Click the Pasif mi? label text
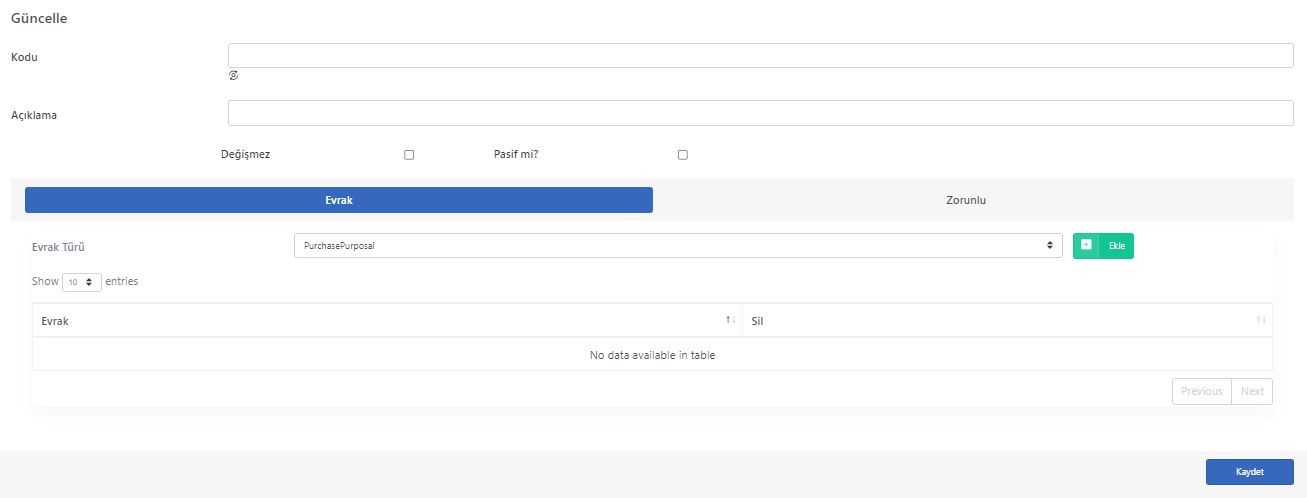The height and width of the screenshot is (498, 1307). [516, 155]
